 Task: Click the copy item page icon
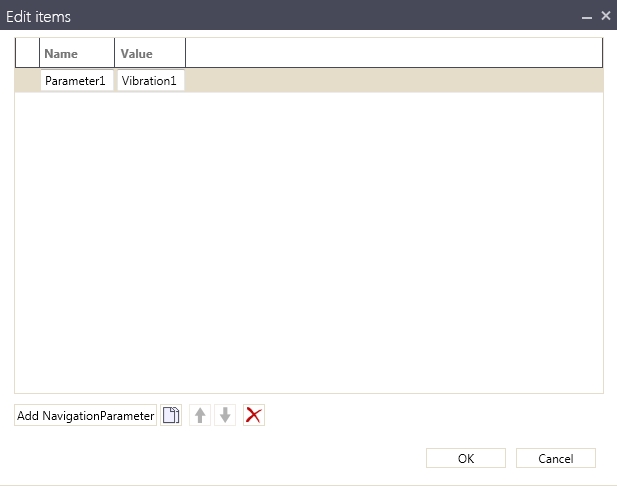[171, 416]
